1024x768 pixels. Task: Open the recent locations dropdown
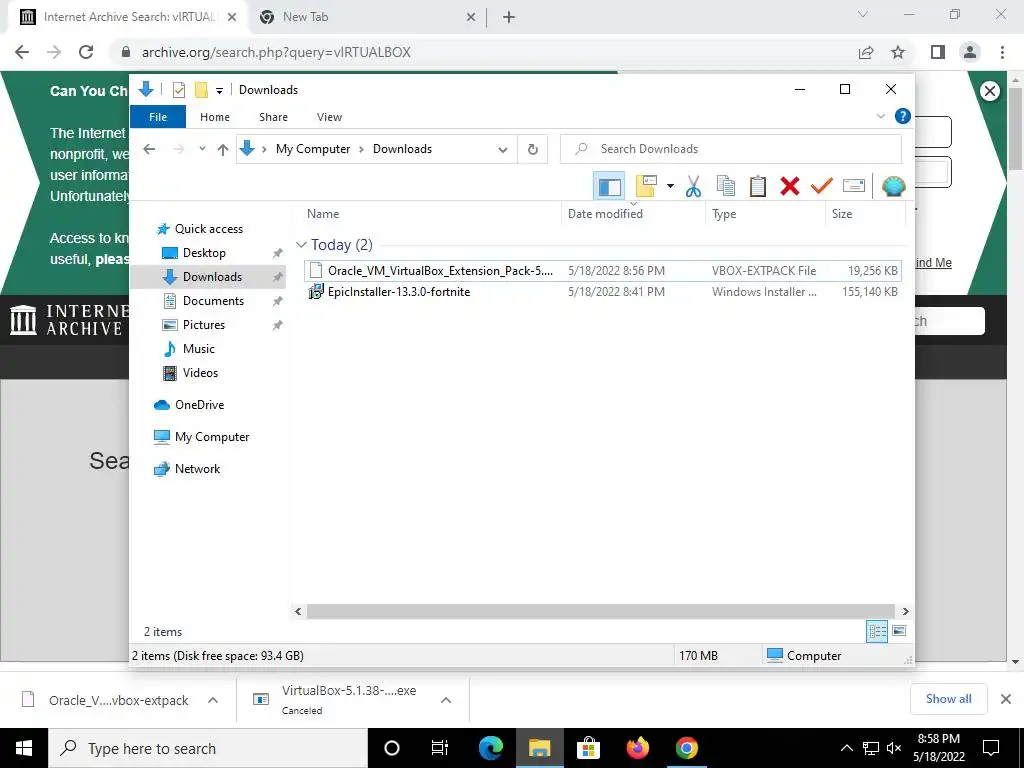pyautogui.click(x=202, y=149)
